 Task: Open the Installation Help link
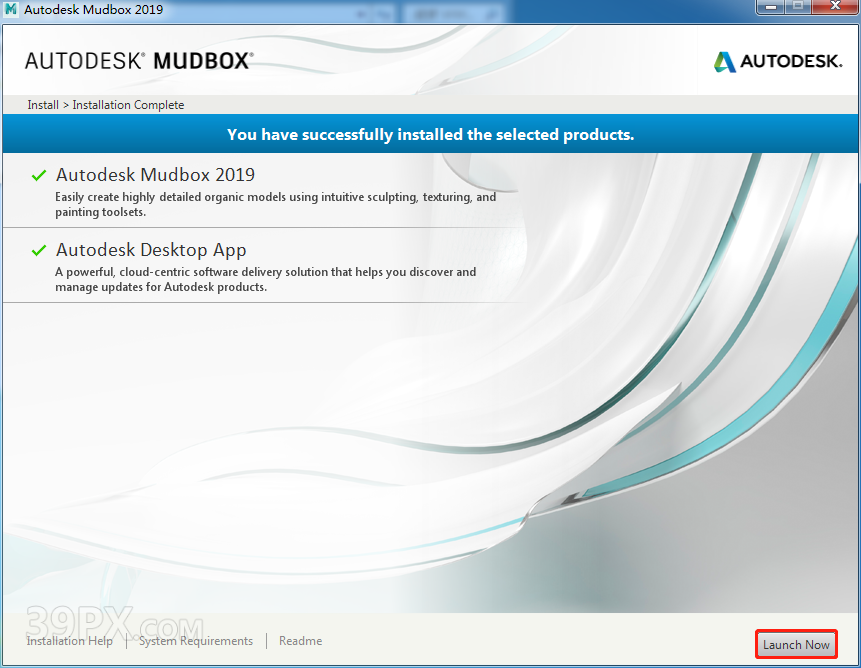point(69,641)
